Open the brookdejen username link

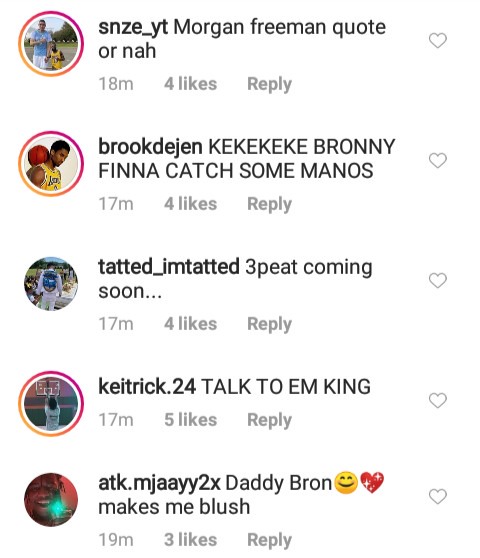click(x=150, y=147)
